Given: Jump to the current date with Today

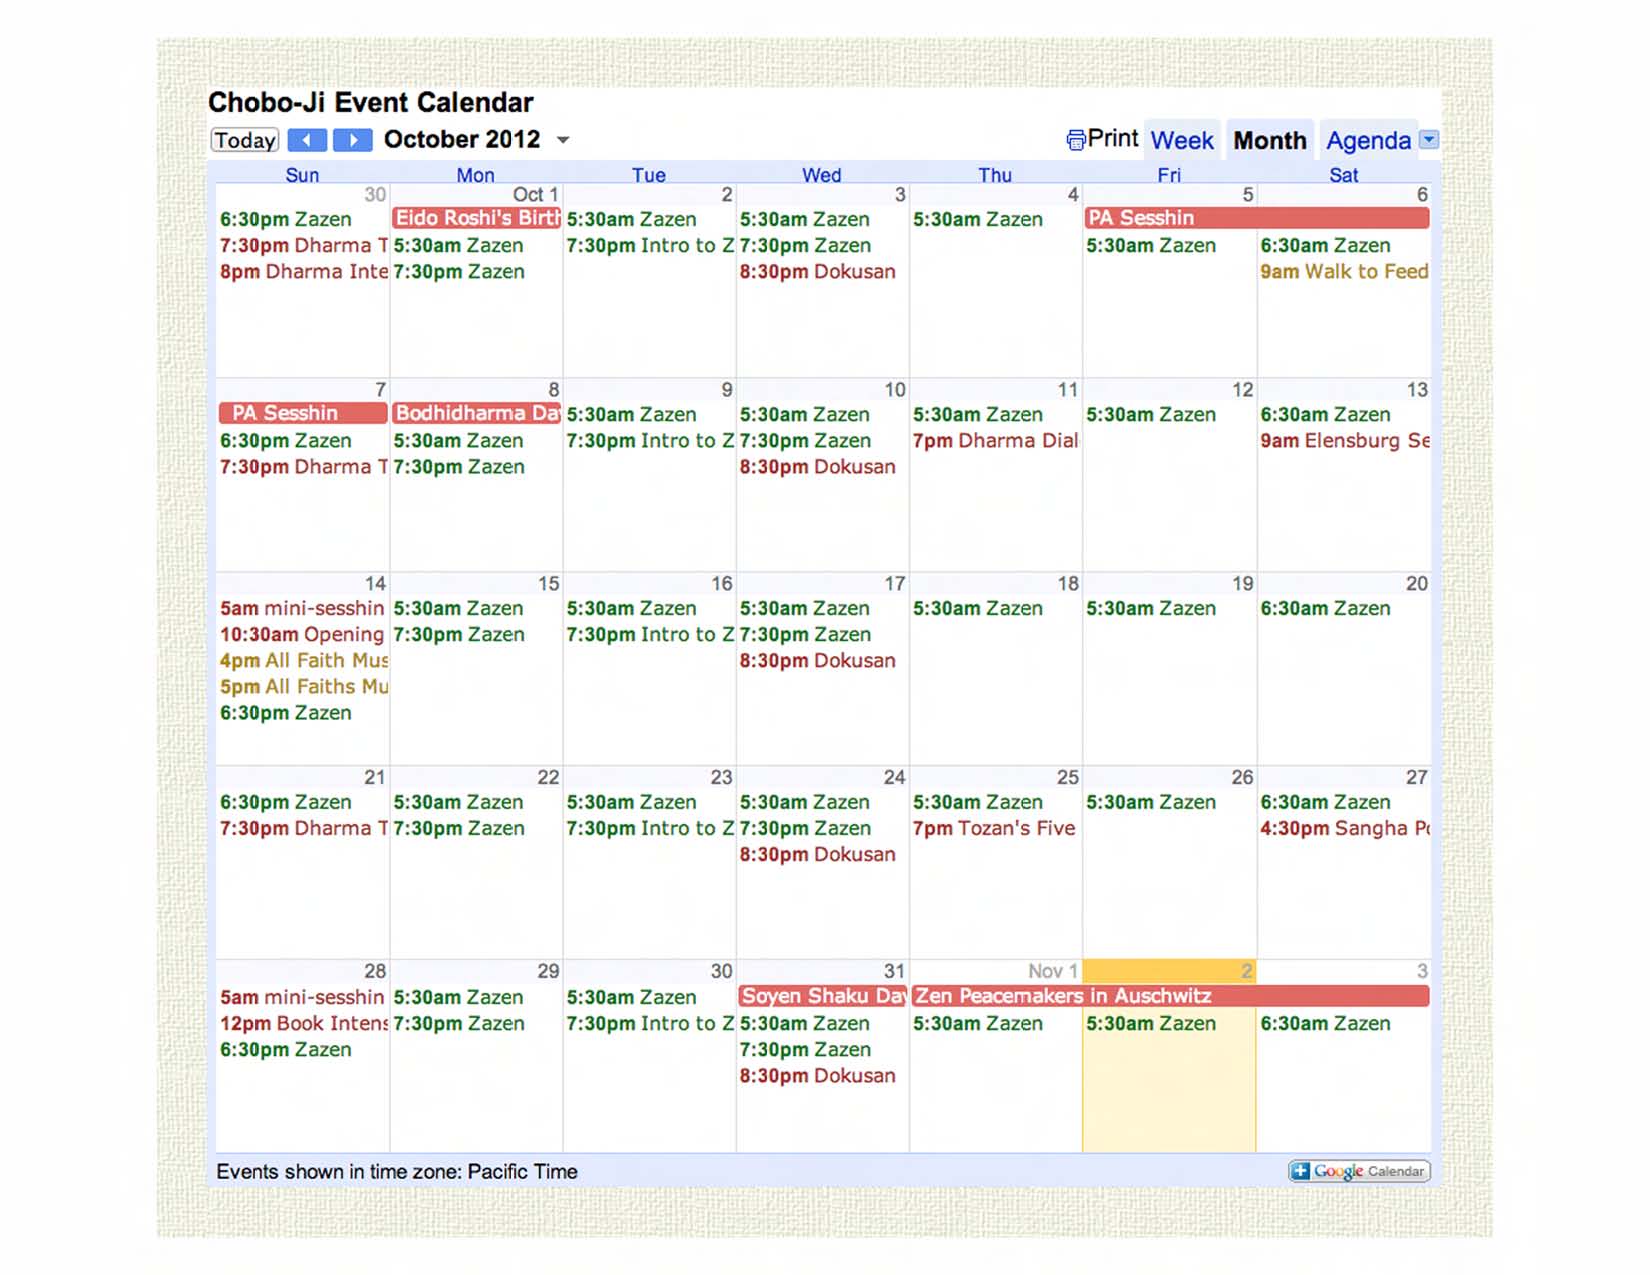Looking at the screenshot, I should pos(245,140).
